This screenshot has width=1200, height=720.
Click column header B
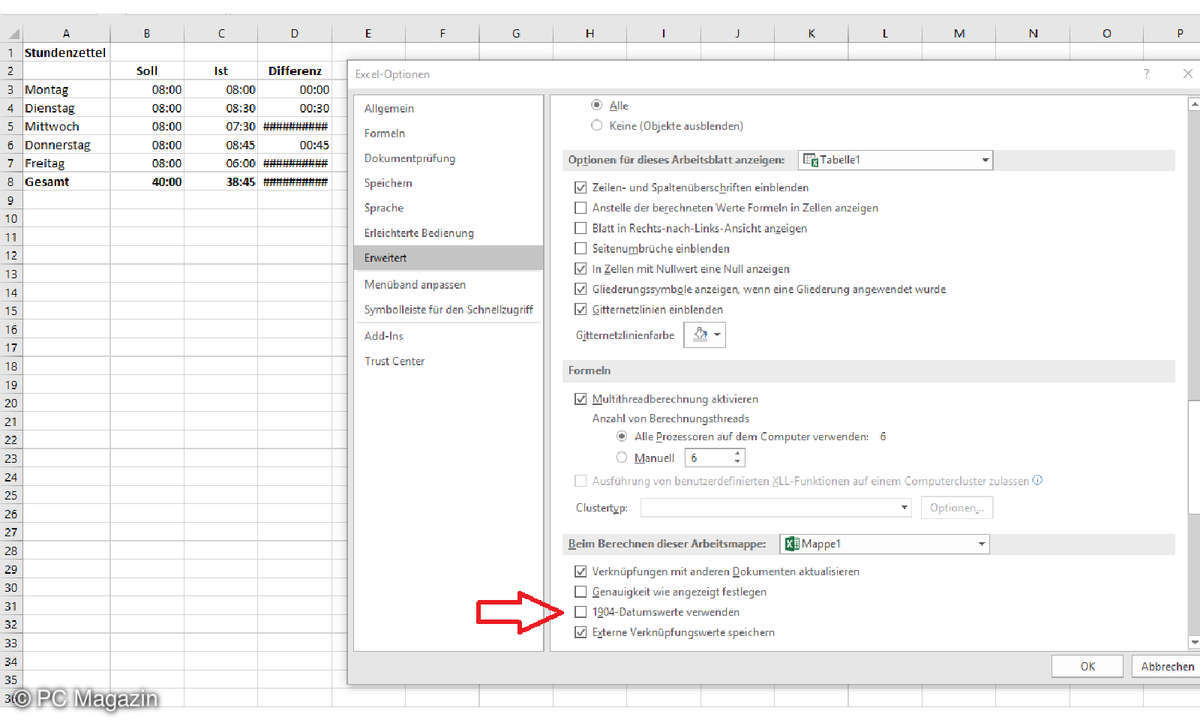[x=147, y=33]
